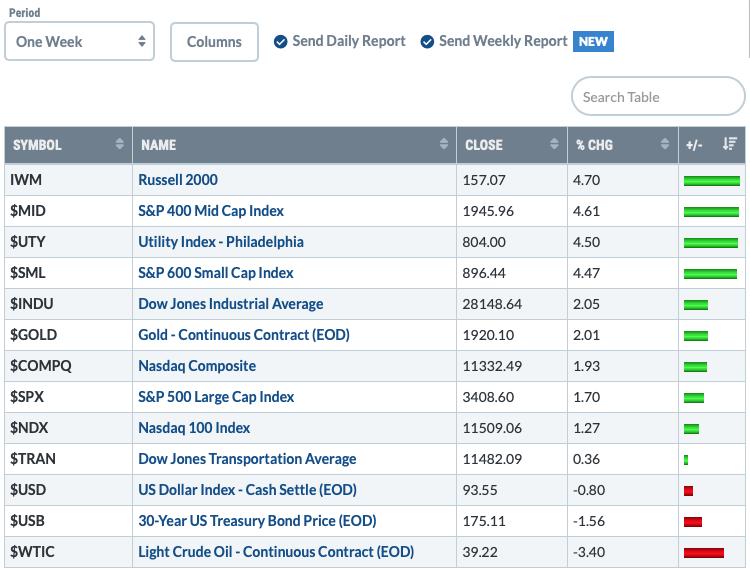The image size is (750, 572).
Task: Toggle Send Weekly Report checkbox
Action: 427,42
